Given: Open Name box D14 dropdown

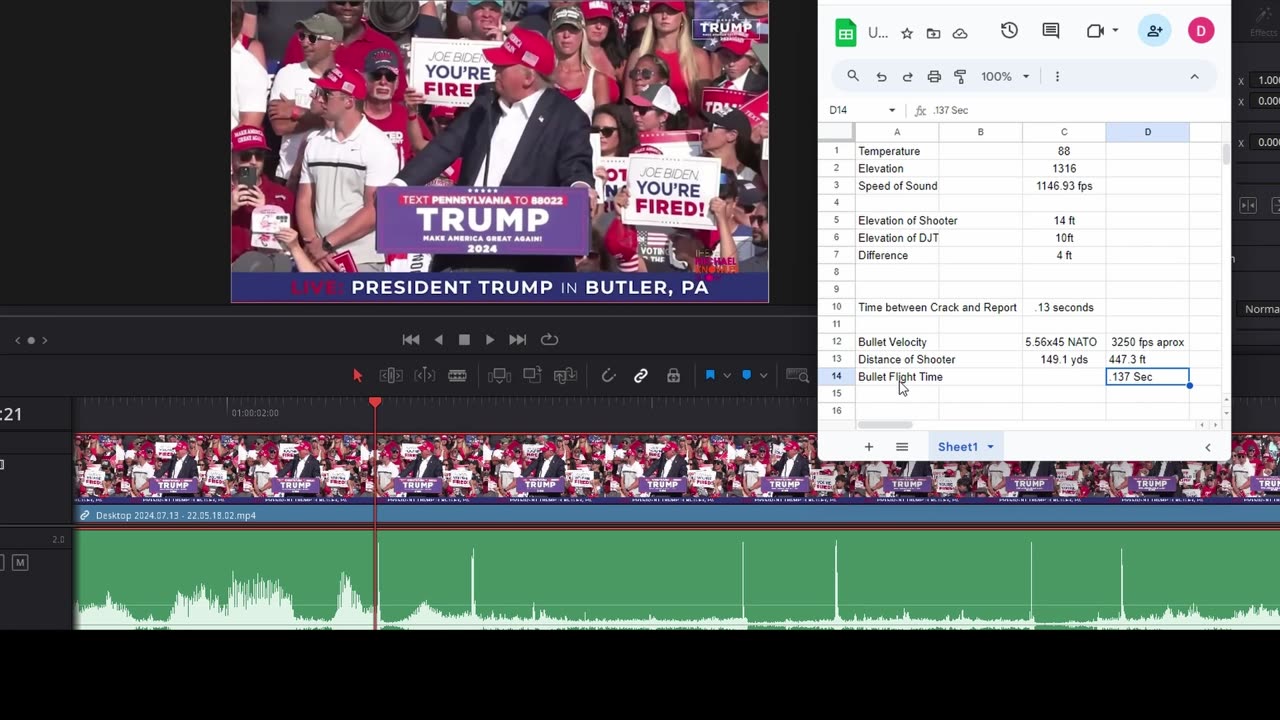Looking at the screenshot, I should (891, 110).
